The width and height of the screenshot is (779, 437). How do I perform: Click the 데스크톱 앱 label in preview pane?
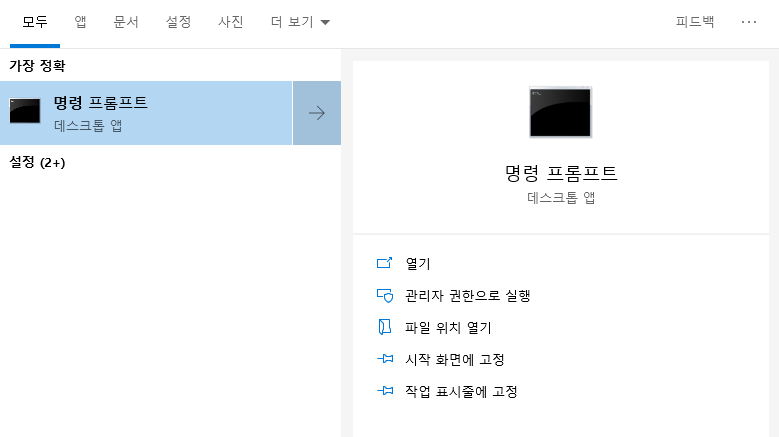click(561, 198)
